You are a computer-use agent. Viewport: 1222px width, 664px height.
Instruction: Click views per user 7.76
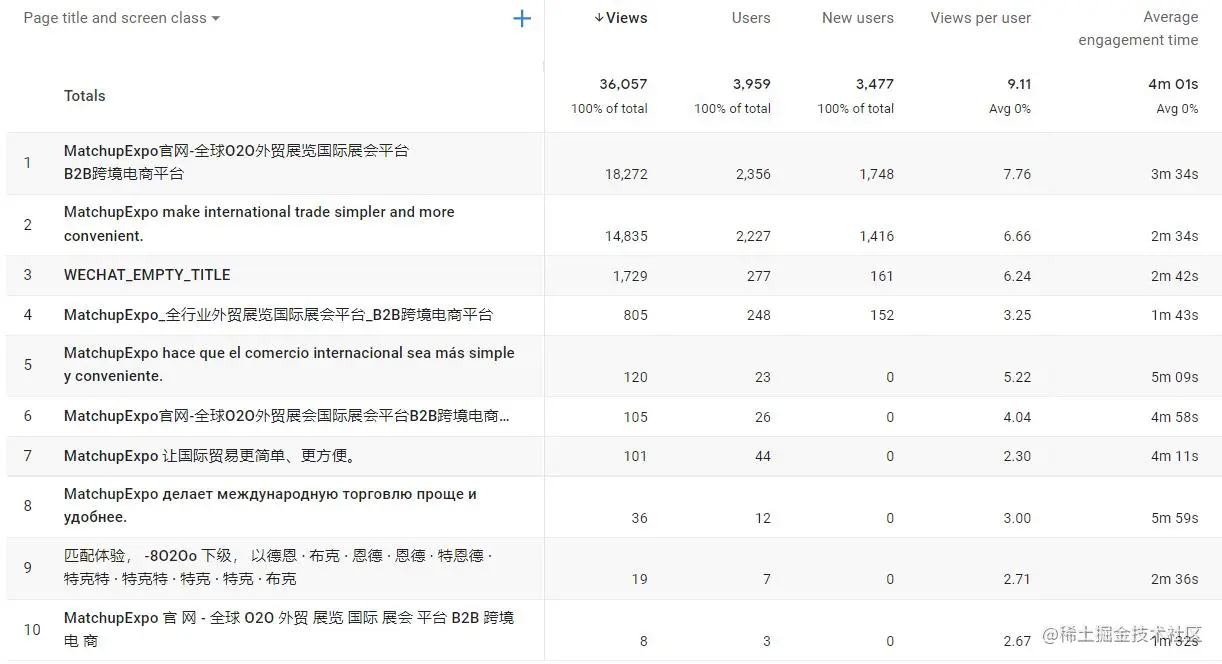tap(1017, 174)
